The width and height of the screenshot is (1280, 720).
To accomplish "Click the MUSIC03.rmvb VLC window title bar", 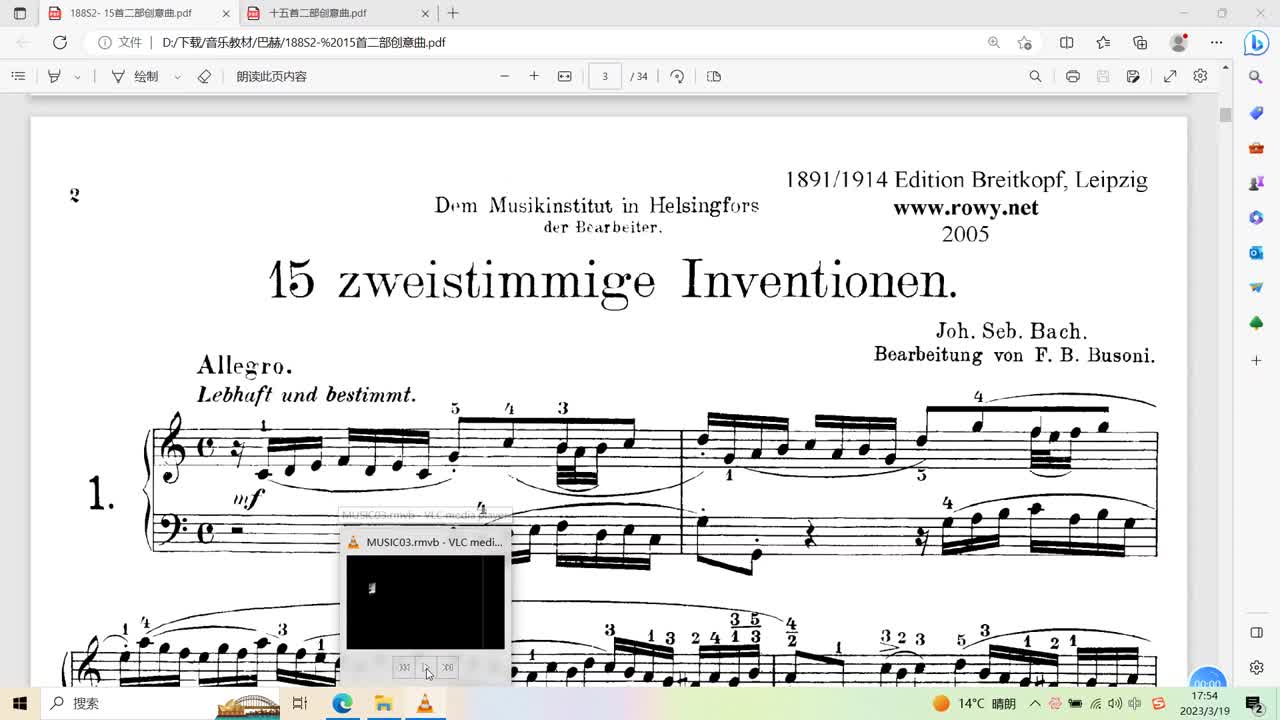I will click(426, 542).
